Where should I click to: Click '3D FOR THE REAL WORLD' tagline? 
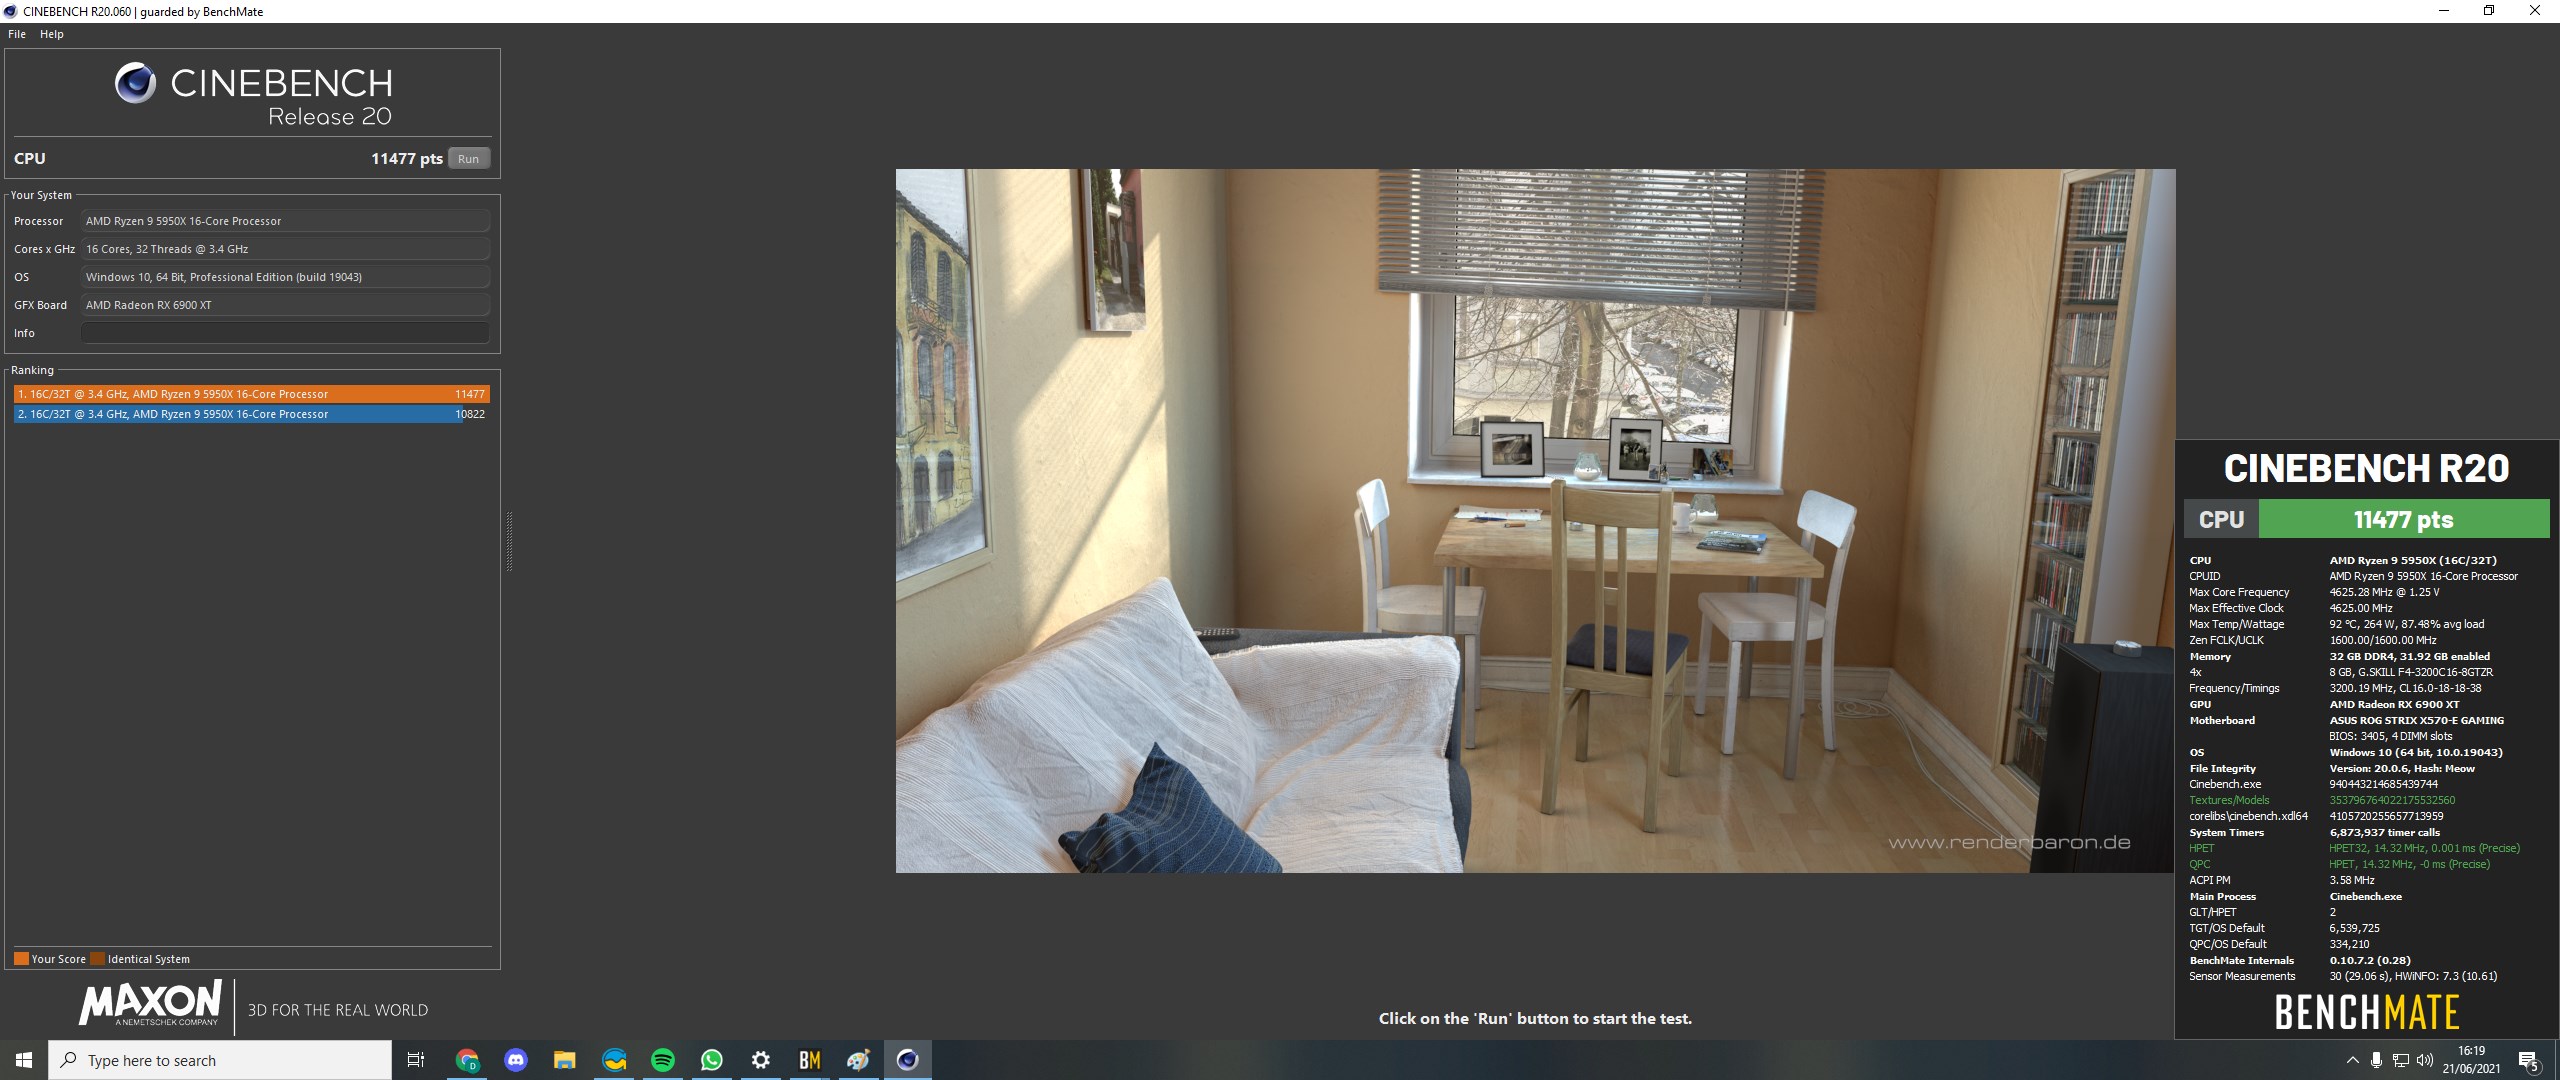338,1010
